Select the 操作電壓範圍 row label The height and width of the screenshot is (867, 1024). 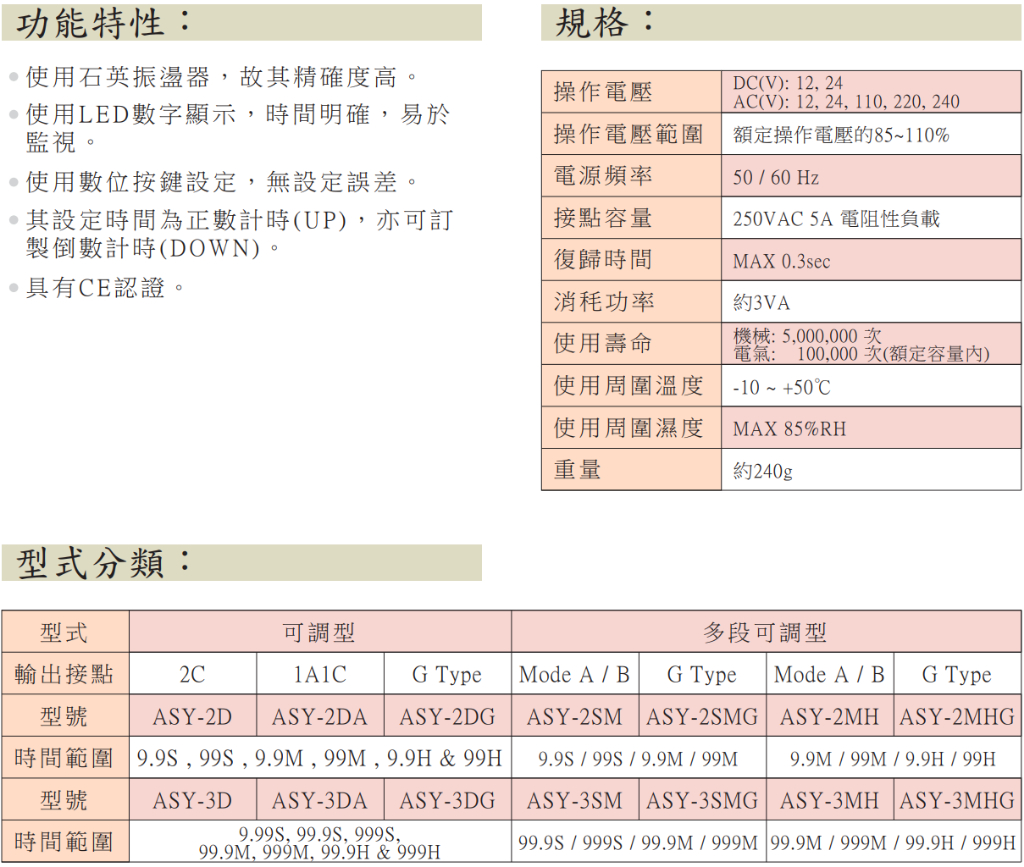pos(629,134)
